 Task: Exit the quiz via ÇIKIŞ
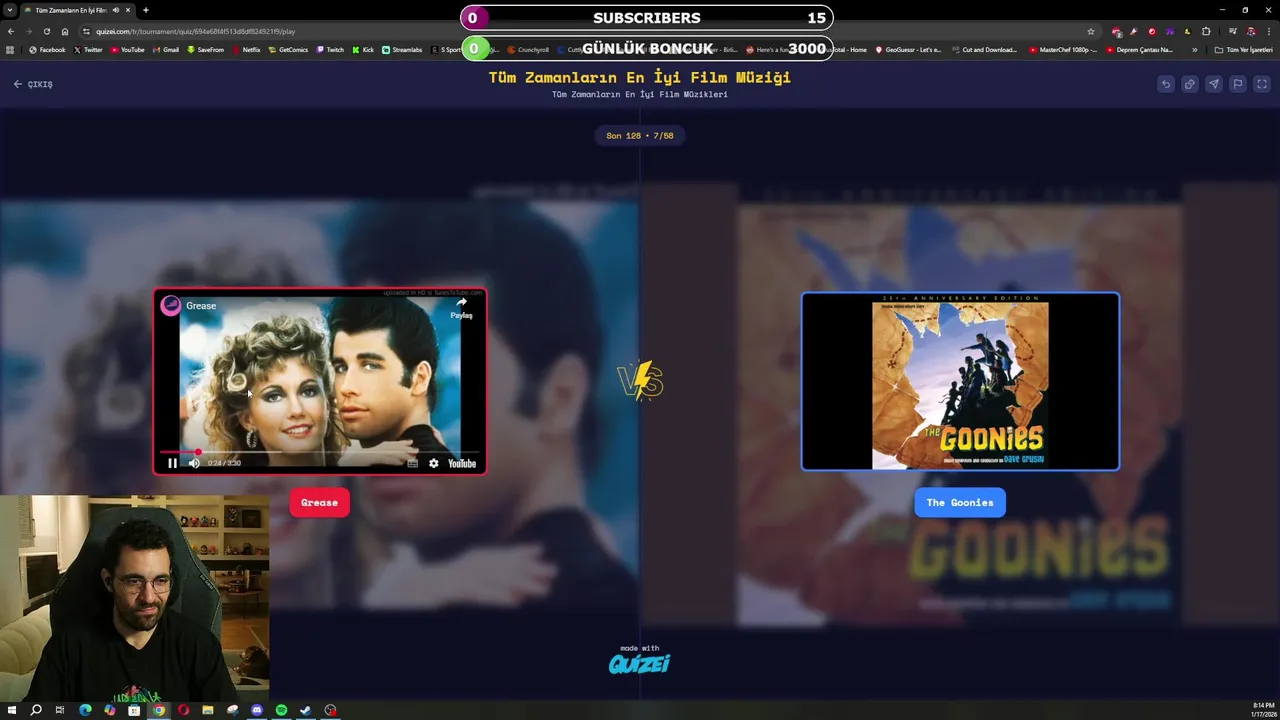click(33, 84)
